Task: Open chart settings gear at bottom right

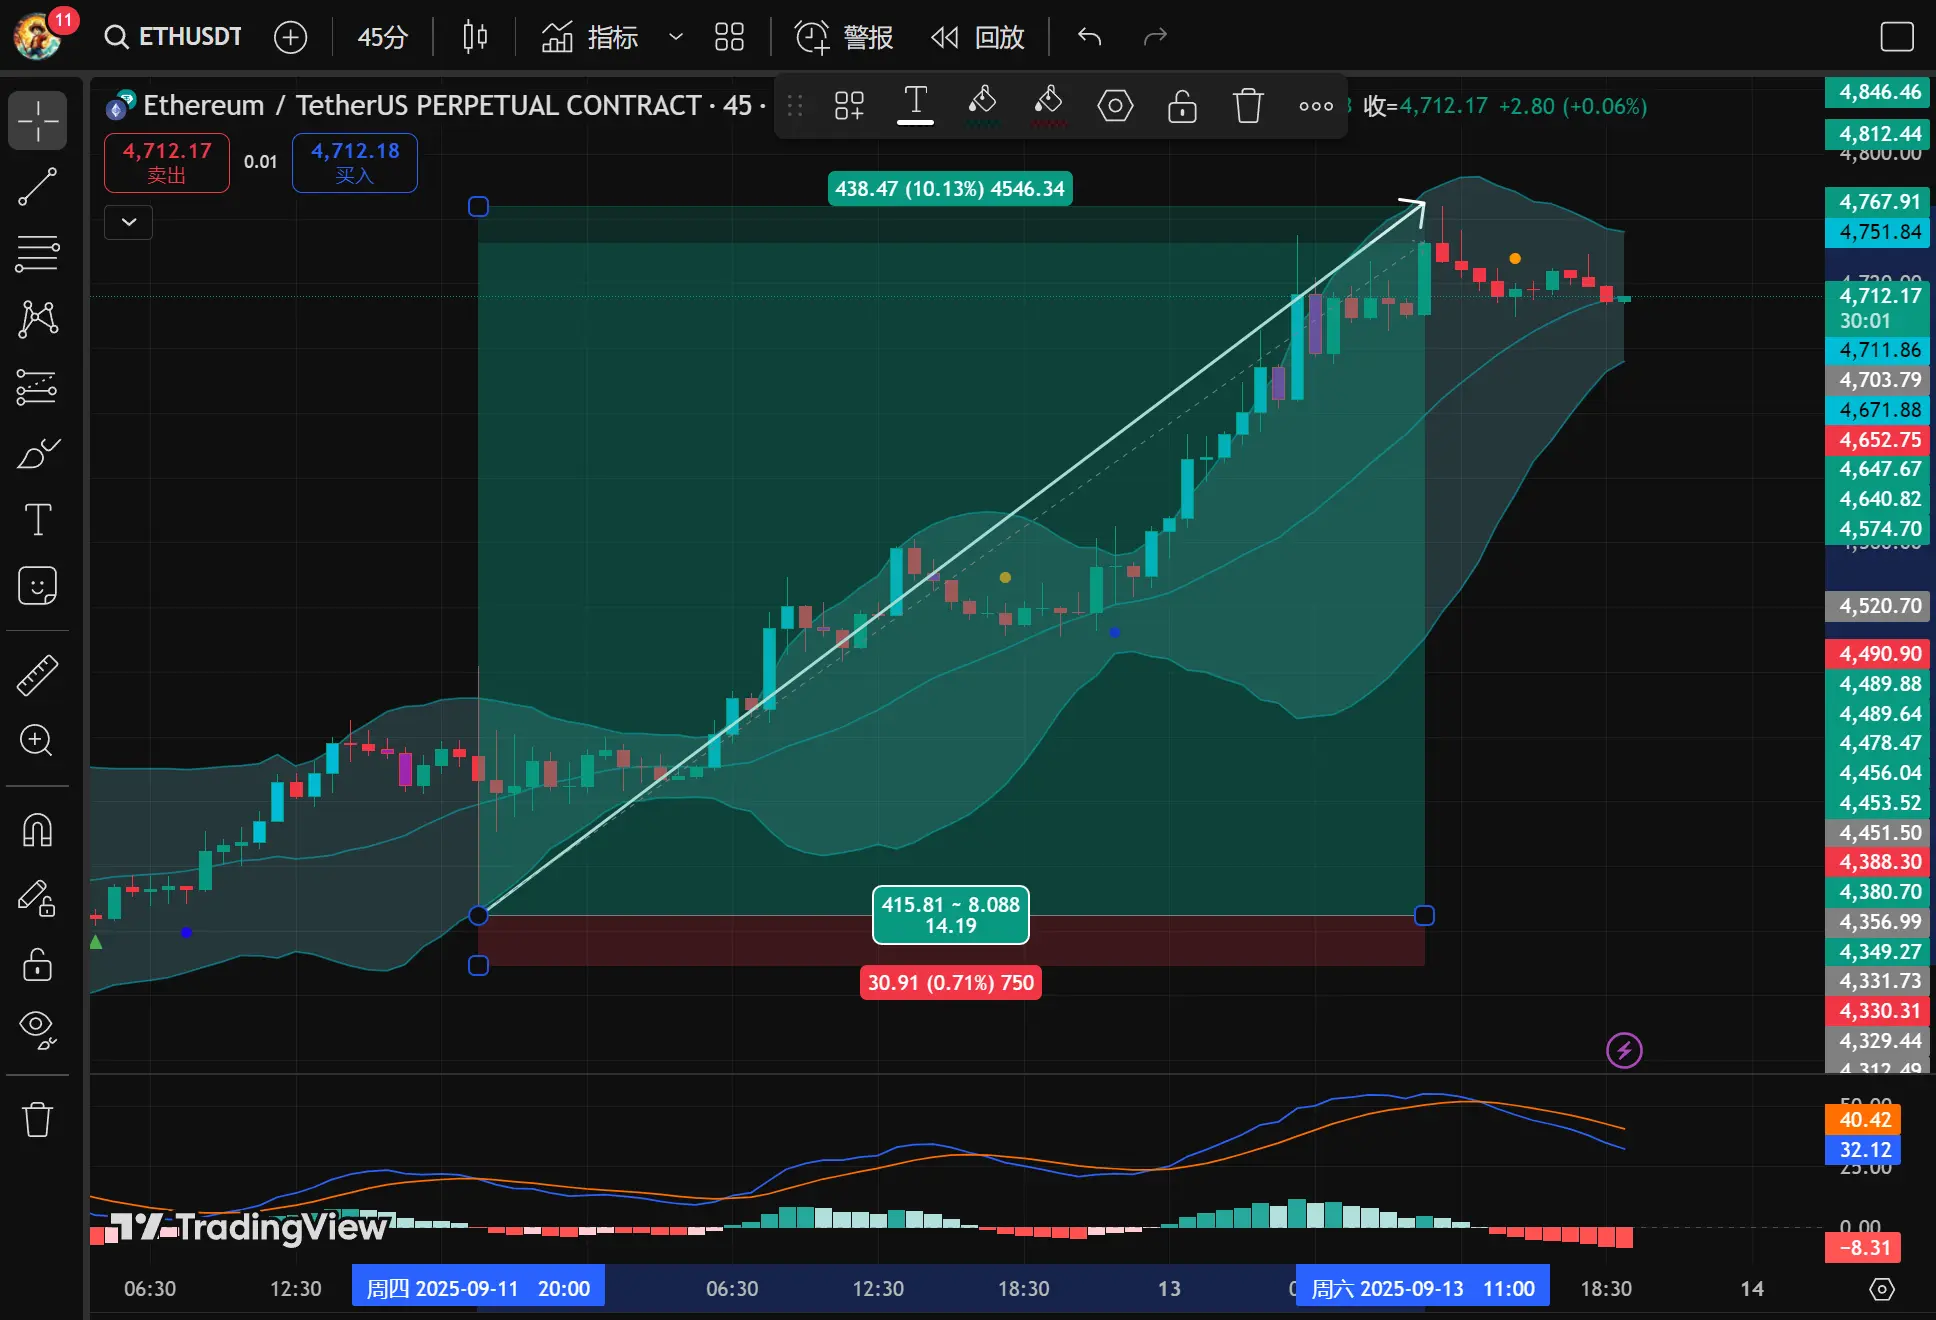Action: coord(1882,1289)
